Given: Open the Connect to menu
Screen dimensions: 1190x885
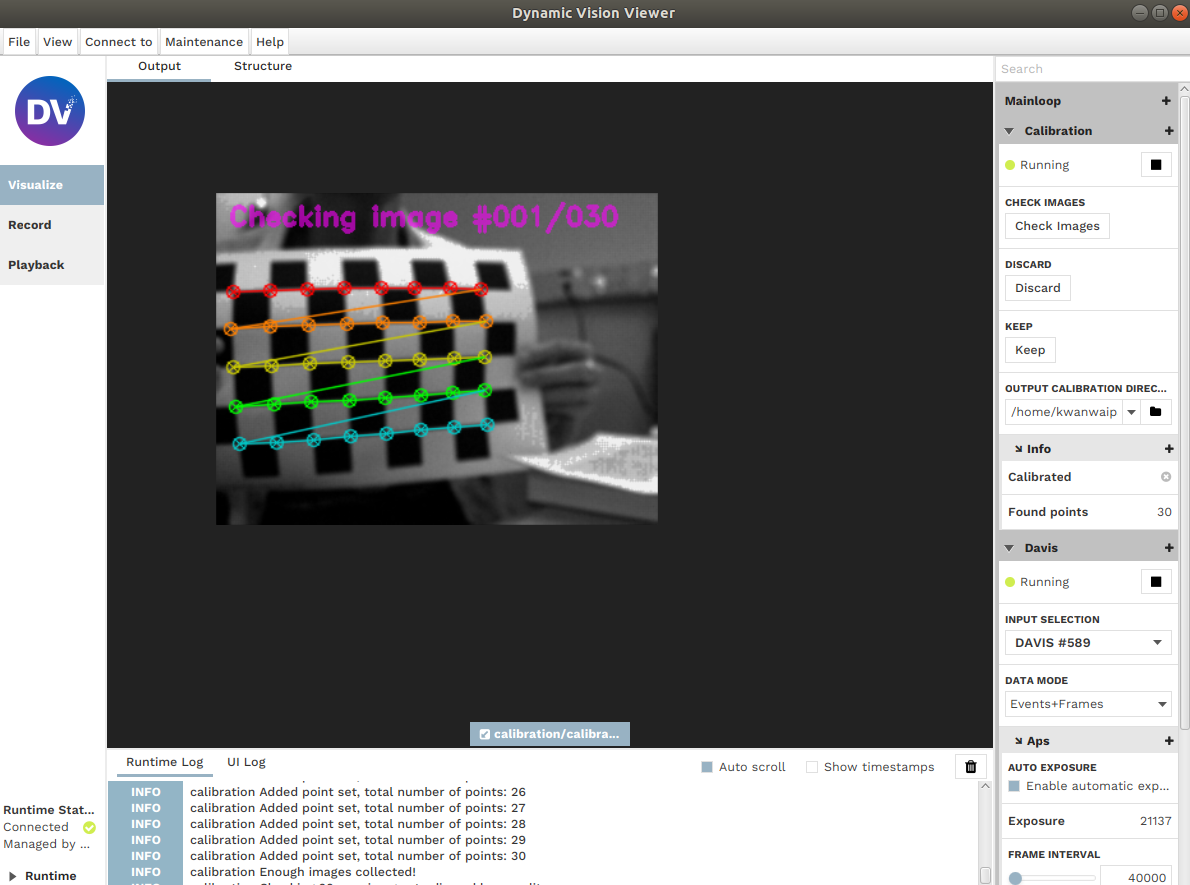Looking at the screenshot, I should tap(118, 42).
